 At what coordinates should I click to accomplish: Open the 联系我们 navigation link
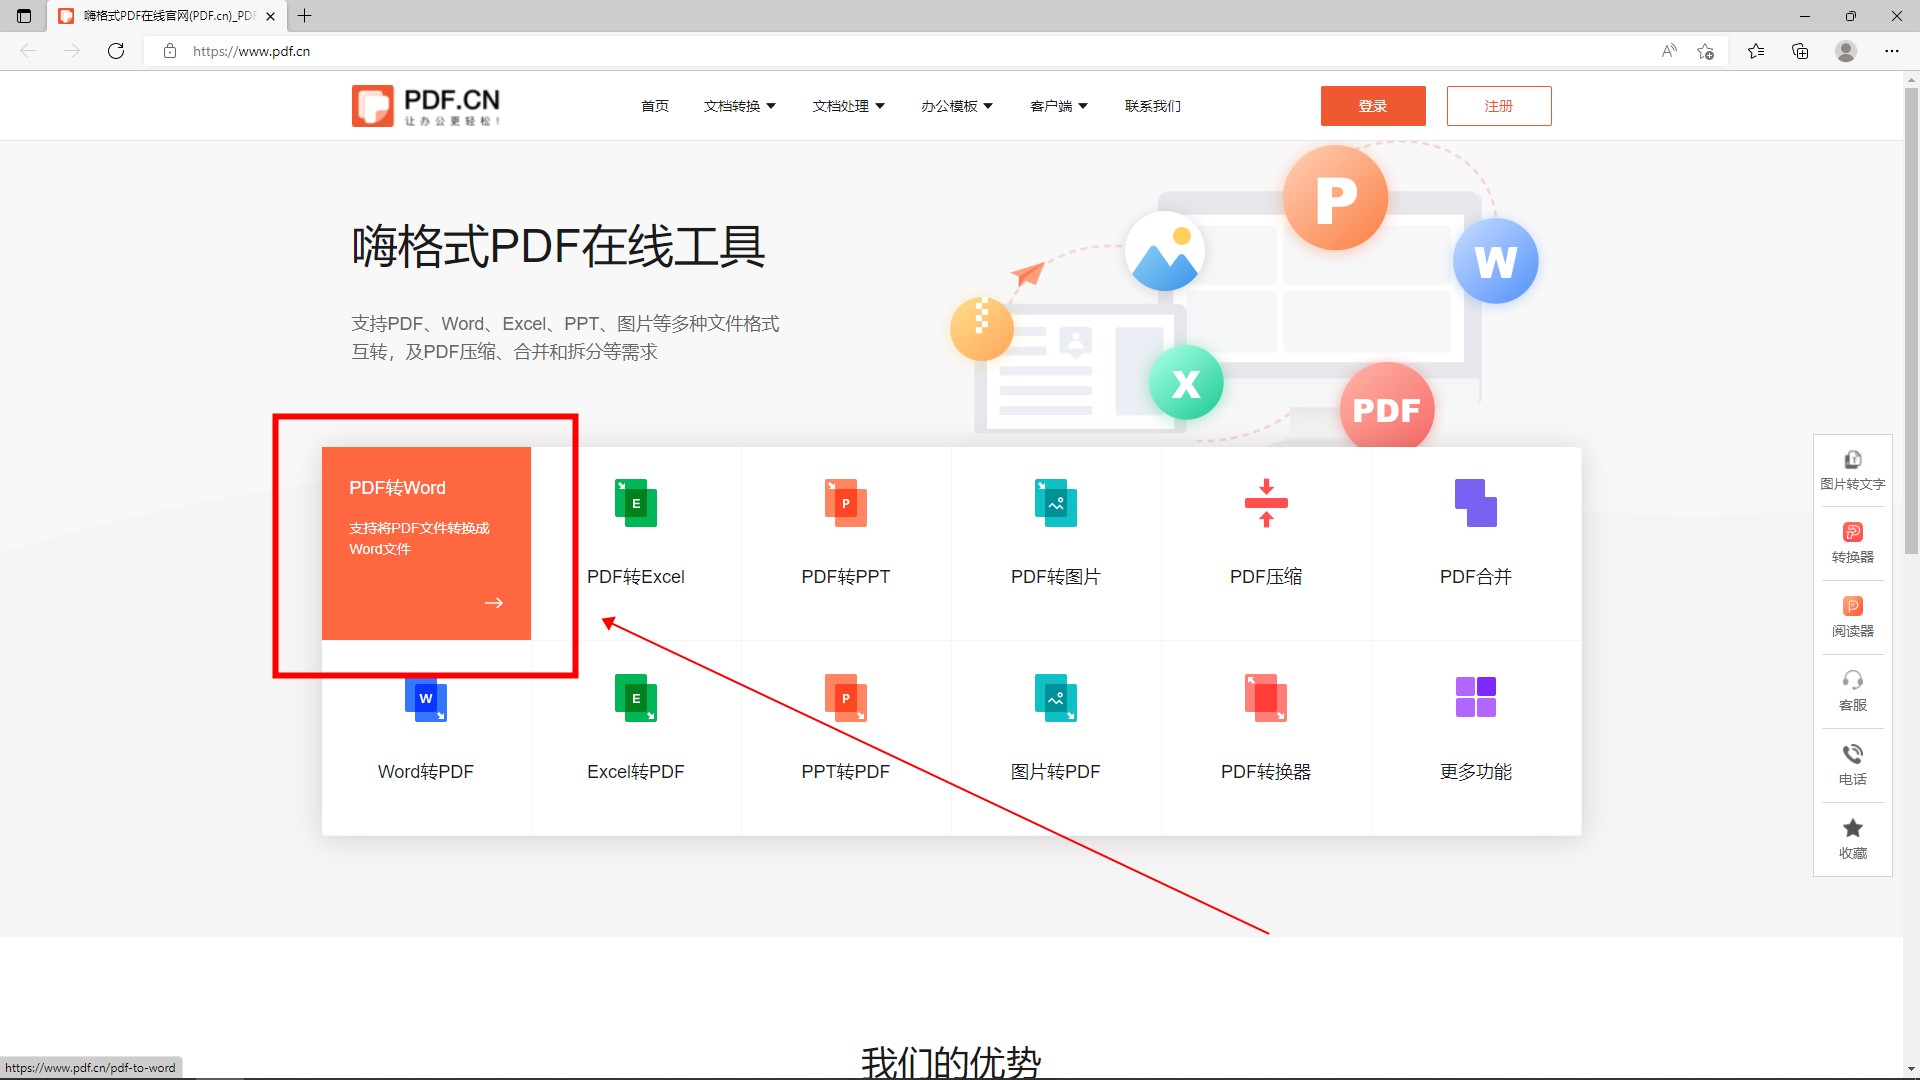click(x=1153, y=106)
